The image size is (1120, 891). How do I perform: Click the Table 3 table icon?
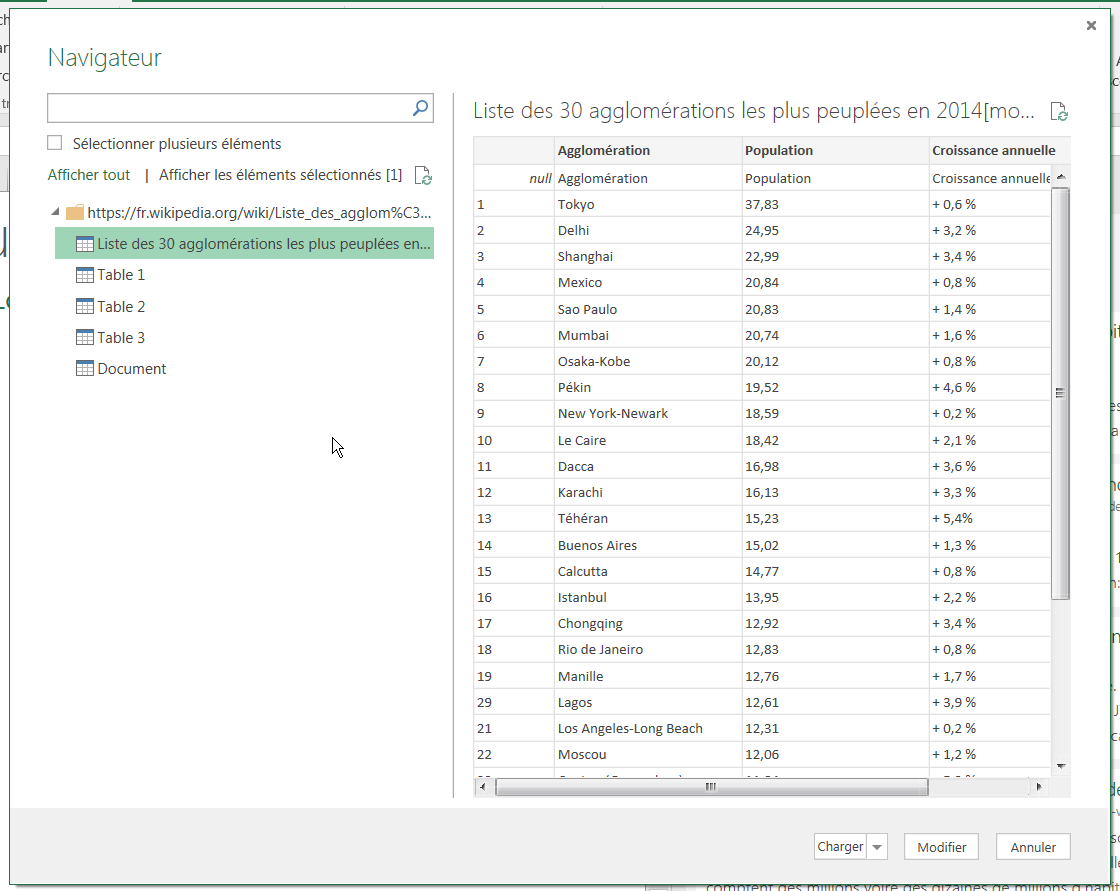85,338
